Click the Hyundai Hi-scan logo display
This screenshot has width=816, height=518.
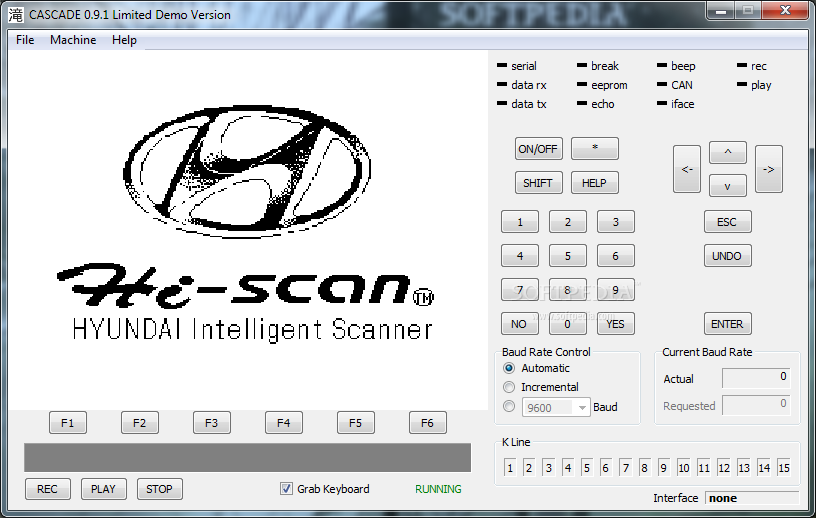pos(248,229)
